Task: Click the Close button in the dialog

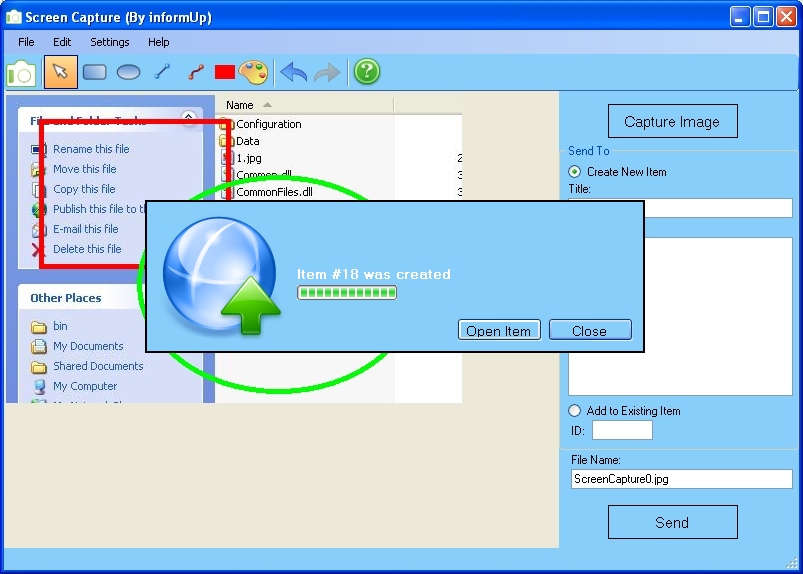Action: (590, 330)
